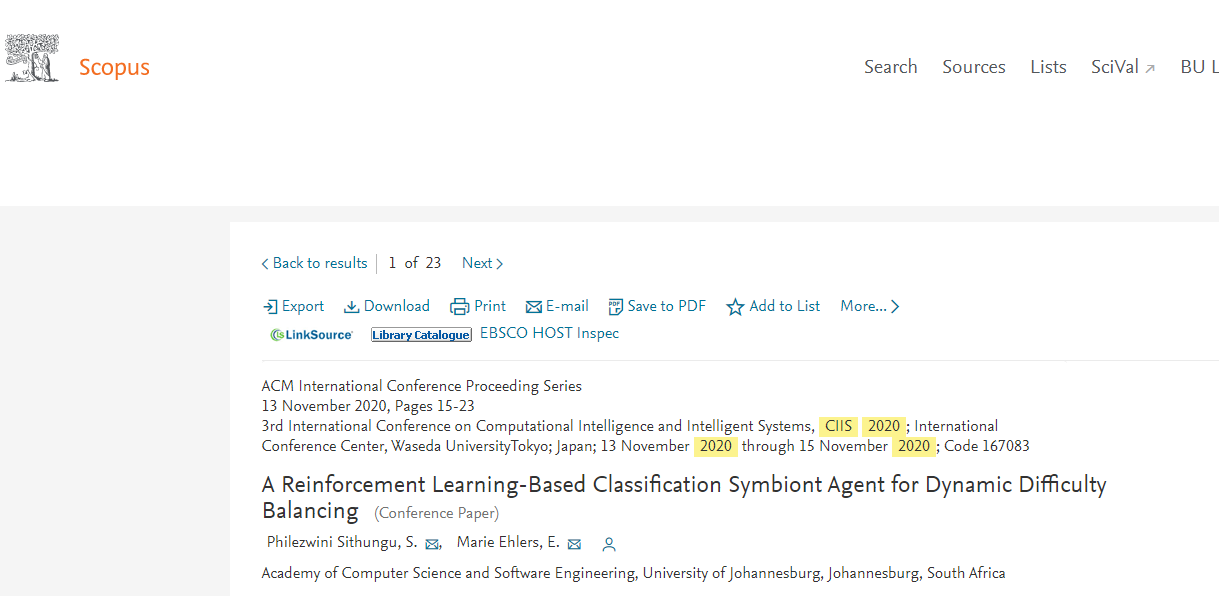Click the LinkSource button

[311, 335]
